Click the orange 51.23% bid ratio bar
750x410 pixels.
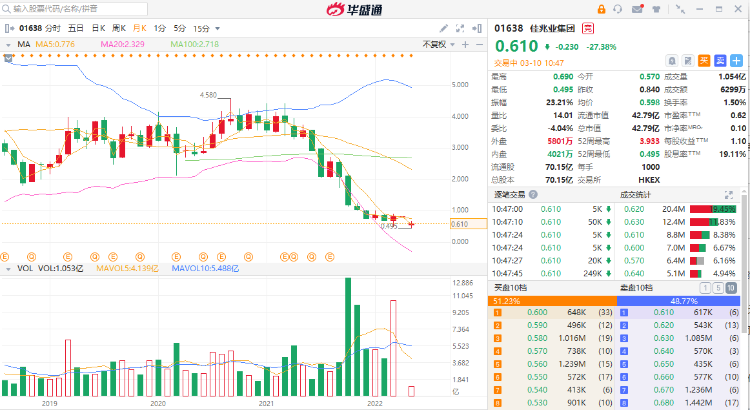[x=552, y=301]
